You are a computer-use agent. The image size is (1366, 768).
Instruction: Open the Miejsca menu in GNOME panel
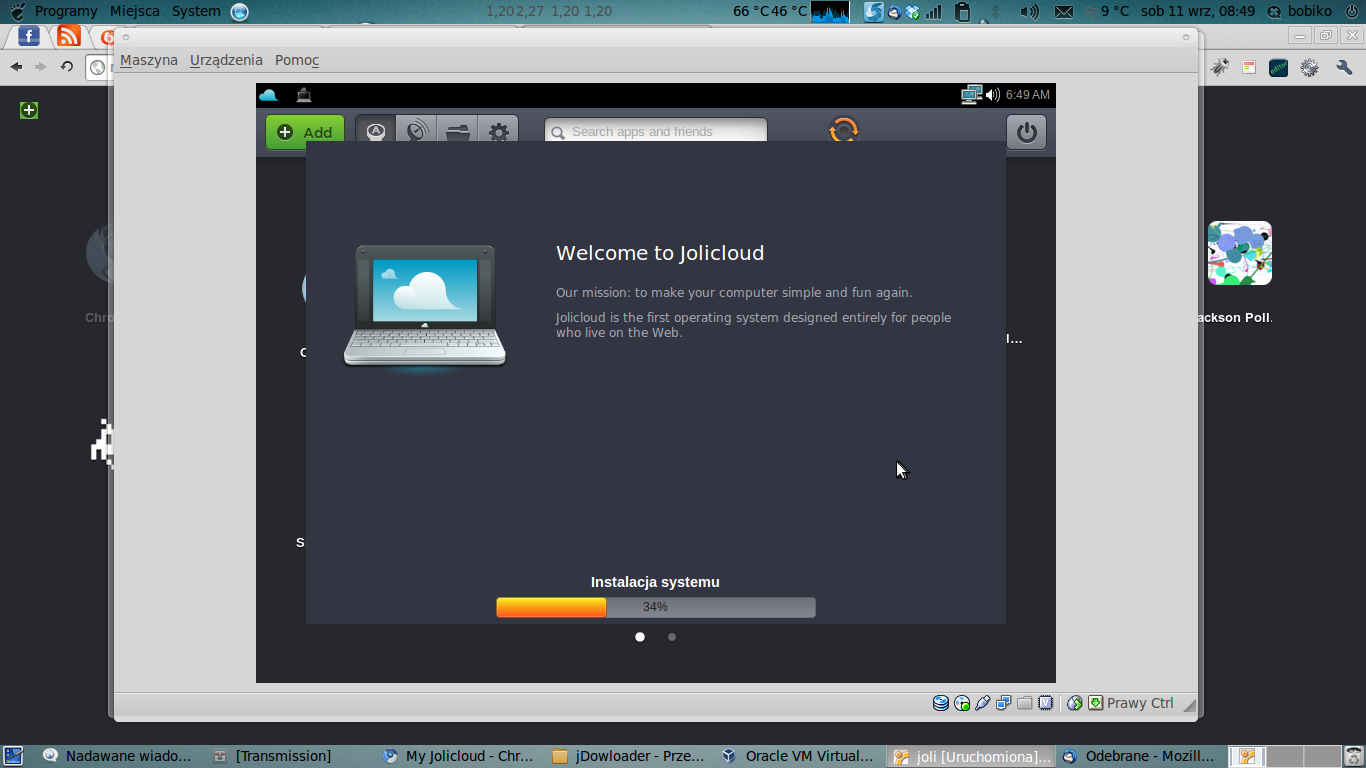point(135,11)
